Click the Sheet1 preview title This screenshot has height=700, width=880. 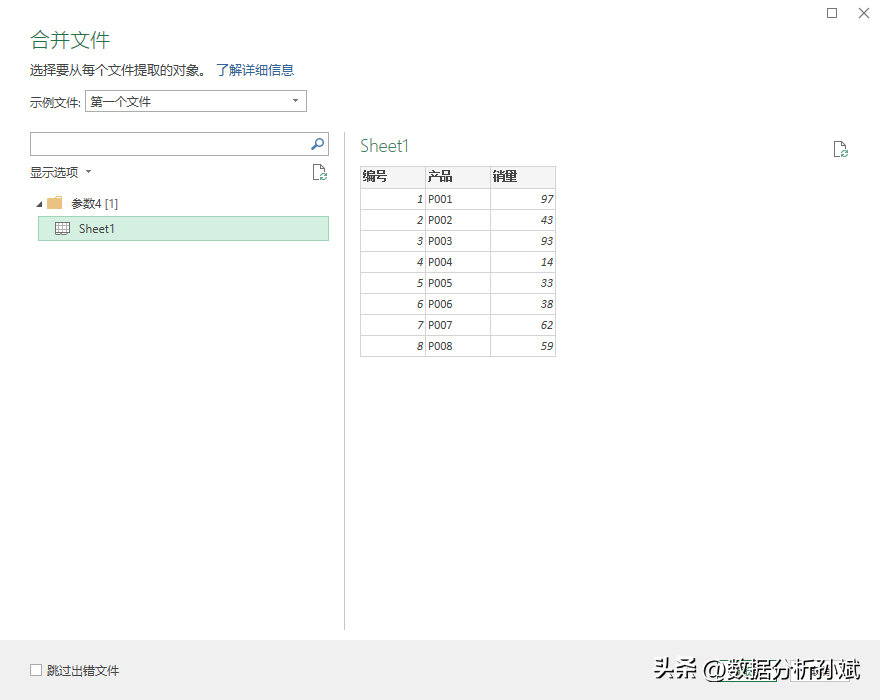click(384, 146)
